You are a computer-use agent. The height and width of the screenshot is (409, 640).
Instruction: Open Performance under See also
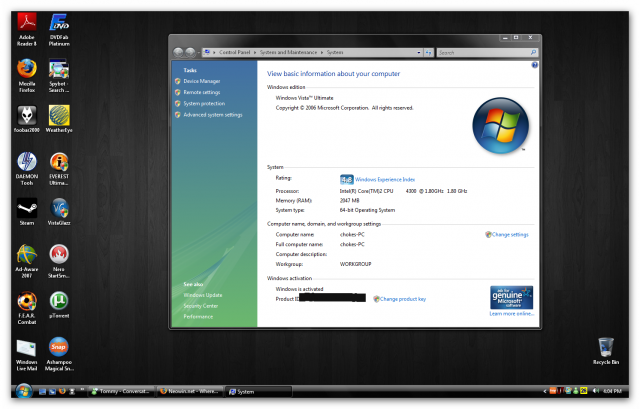click(x=198, y=317)
